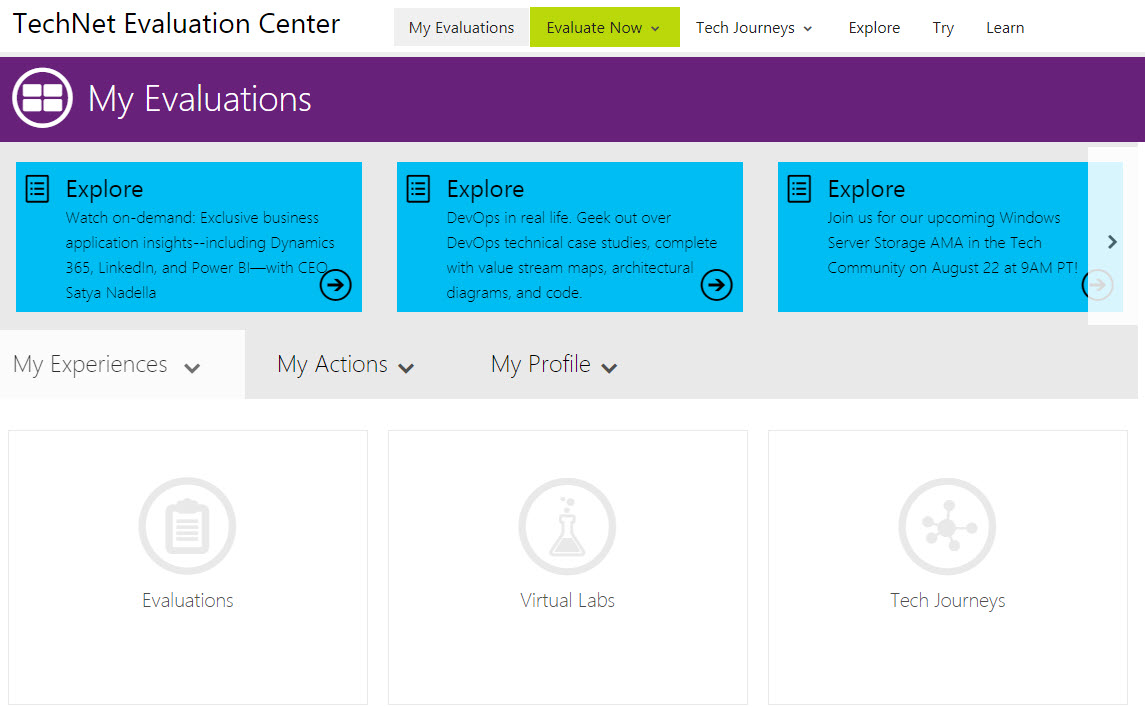Click the TechNet Evaluation Center title
Viewport: 1145px width, 707px height.
click(177, 24)
